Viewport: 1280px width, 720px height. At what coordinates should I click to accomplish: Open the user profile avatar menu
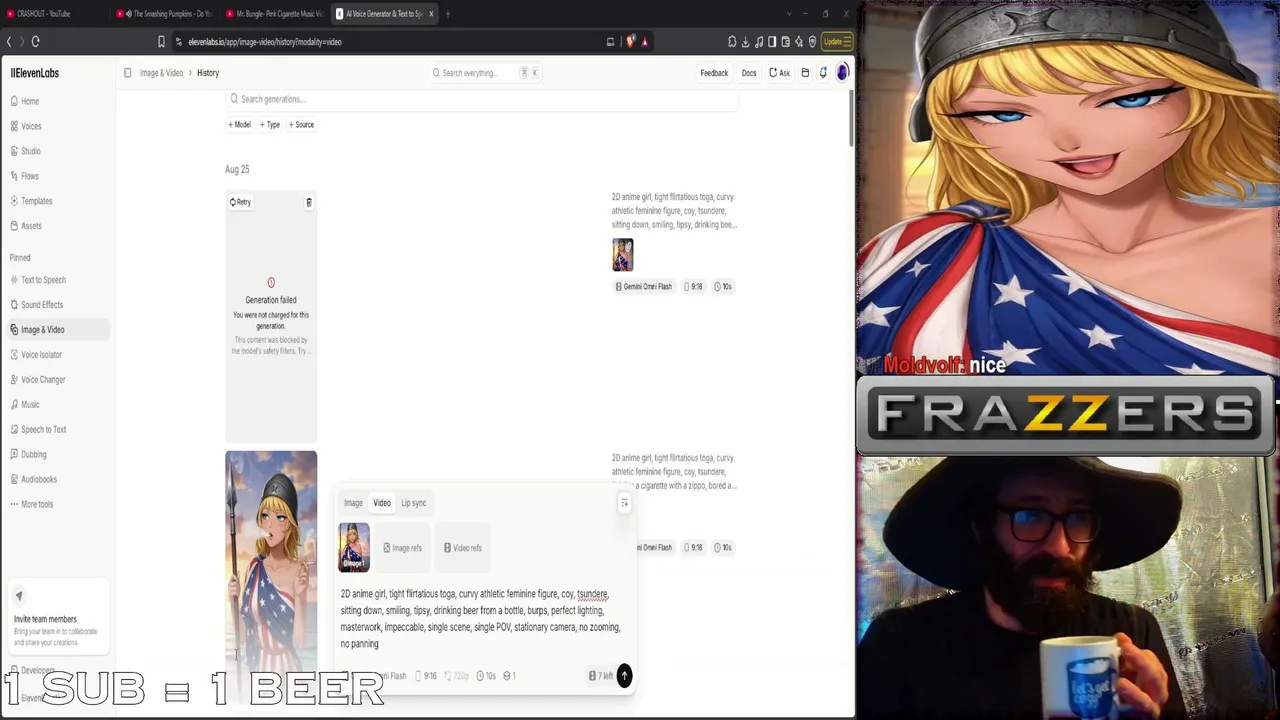coord(843,72)
